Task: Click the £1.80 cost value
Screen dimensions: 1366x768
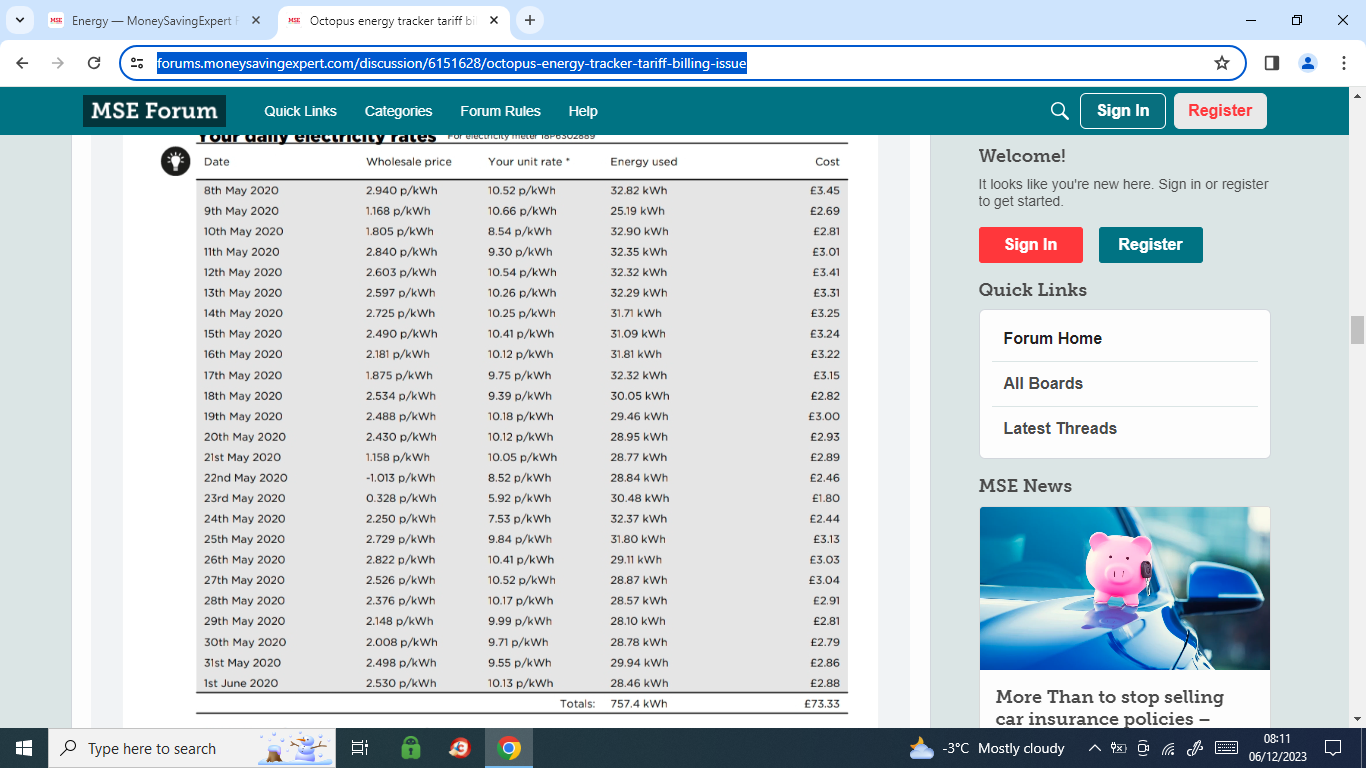Action: [825, 498]
